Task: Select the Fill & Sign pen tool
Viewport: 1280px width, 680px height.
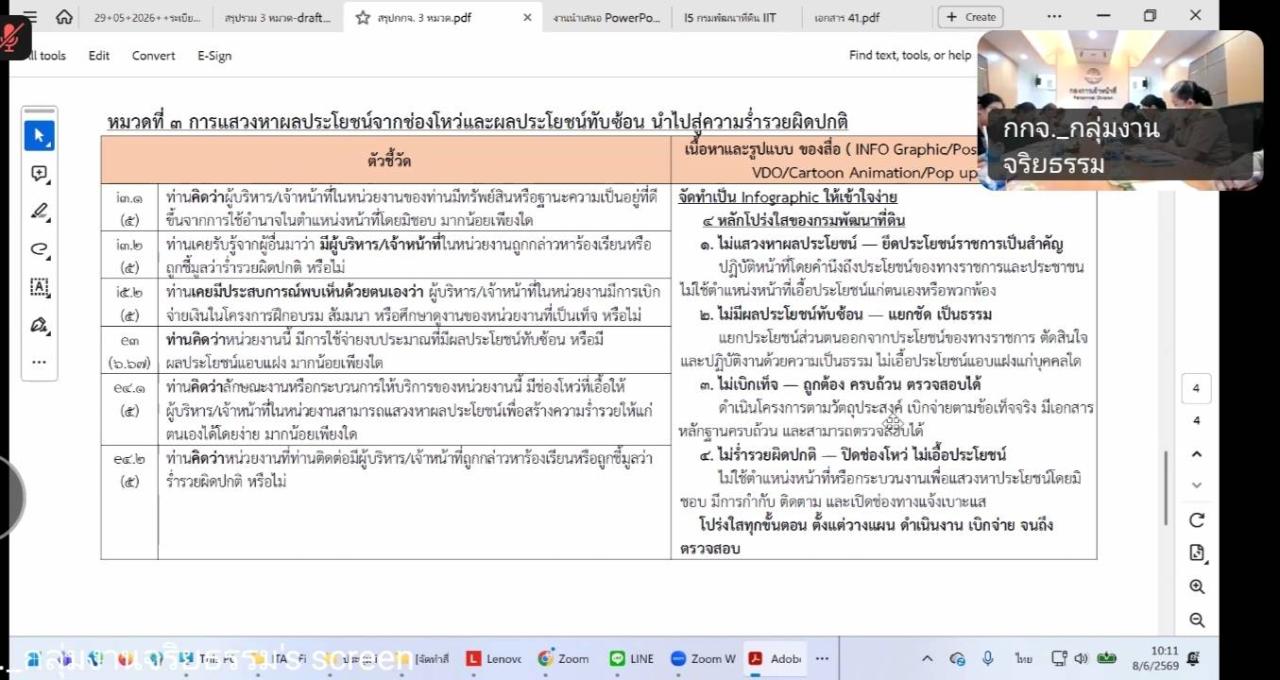Action: click(x=40, y=324)
